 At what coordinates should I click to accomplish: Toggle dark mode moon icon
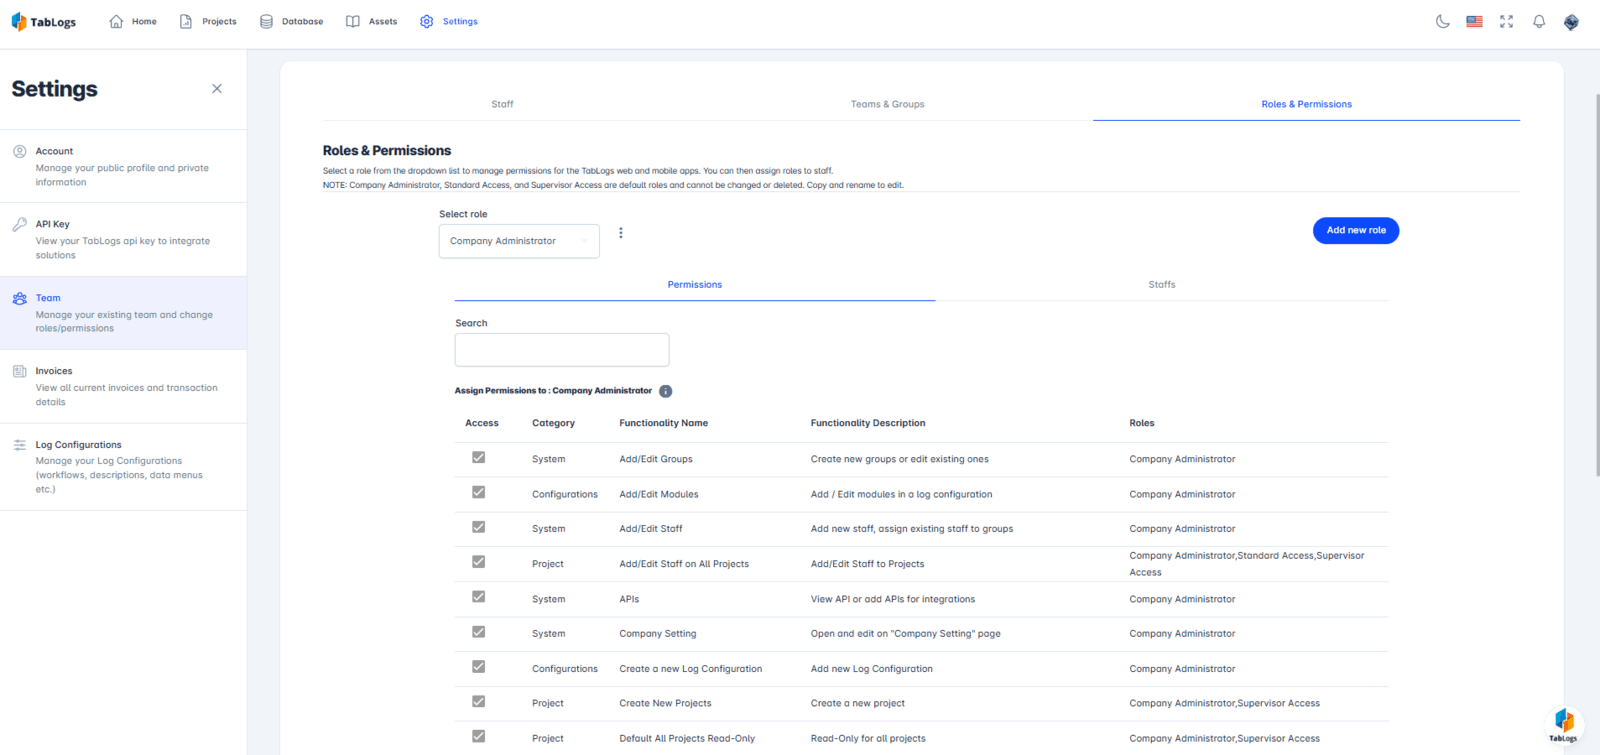[x=1442, y=21]
